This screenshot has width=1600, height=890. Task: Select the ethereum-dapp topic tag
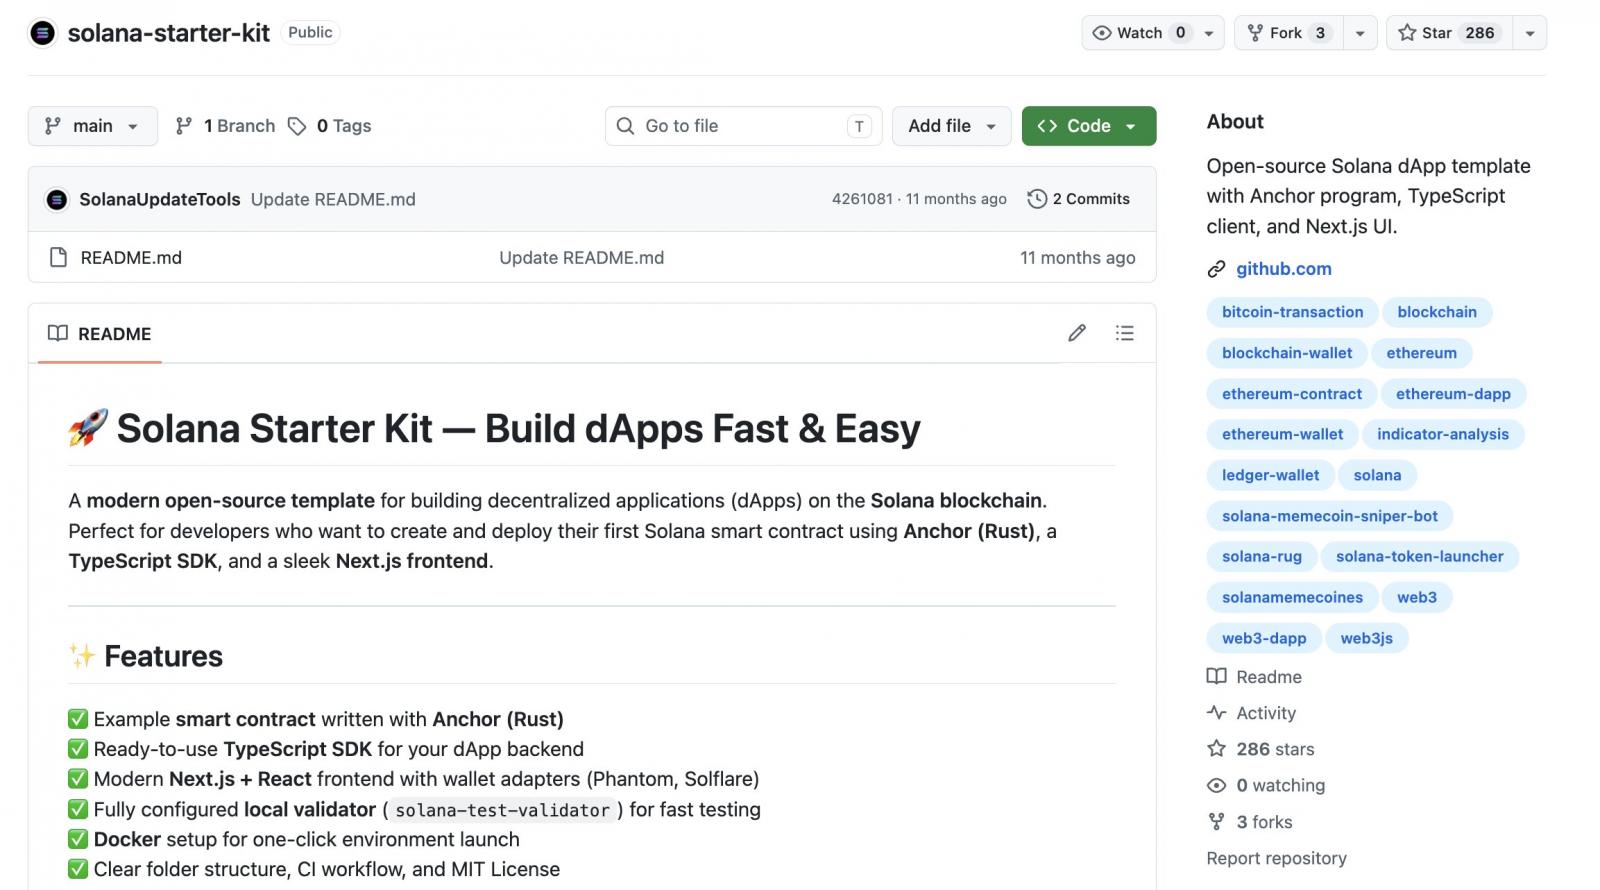coord(1453,394)
